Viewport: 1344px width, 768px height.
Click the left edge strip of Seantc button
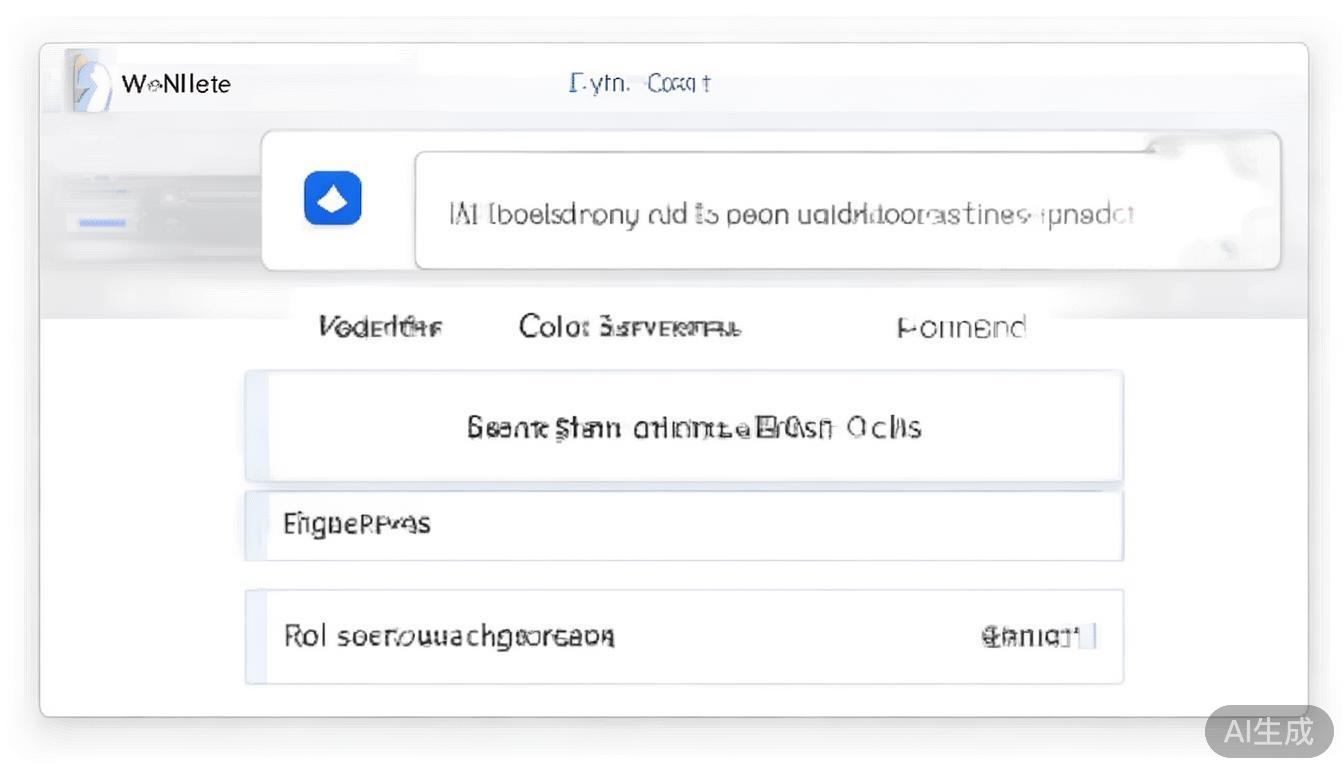(257, 427)
